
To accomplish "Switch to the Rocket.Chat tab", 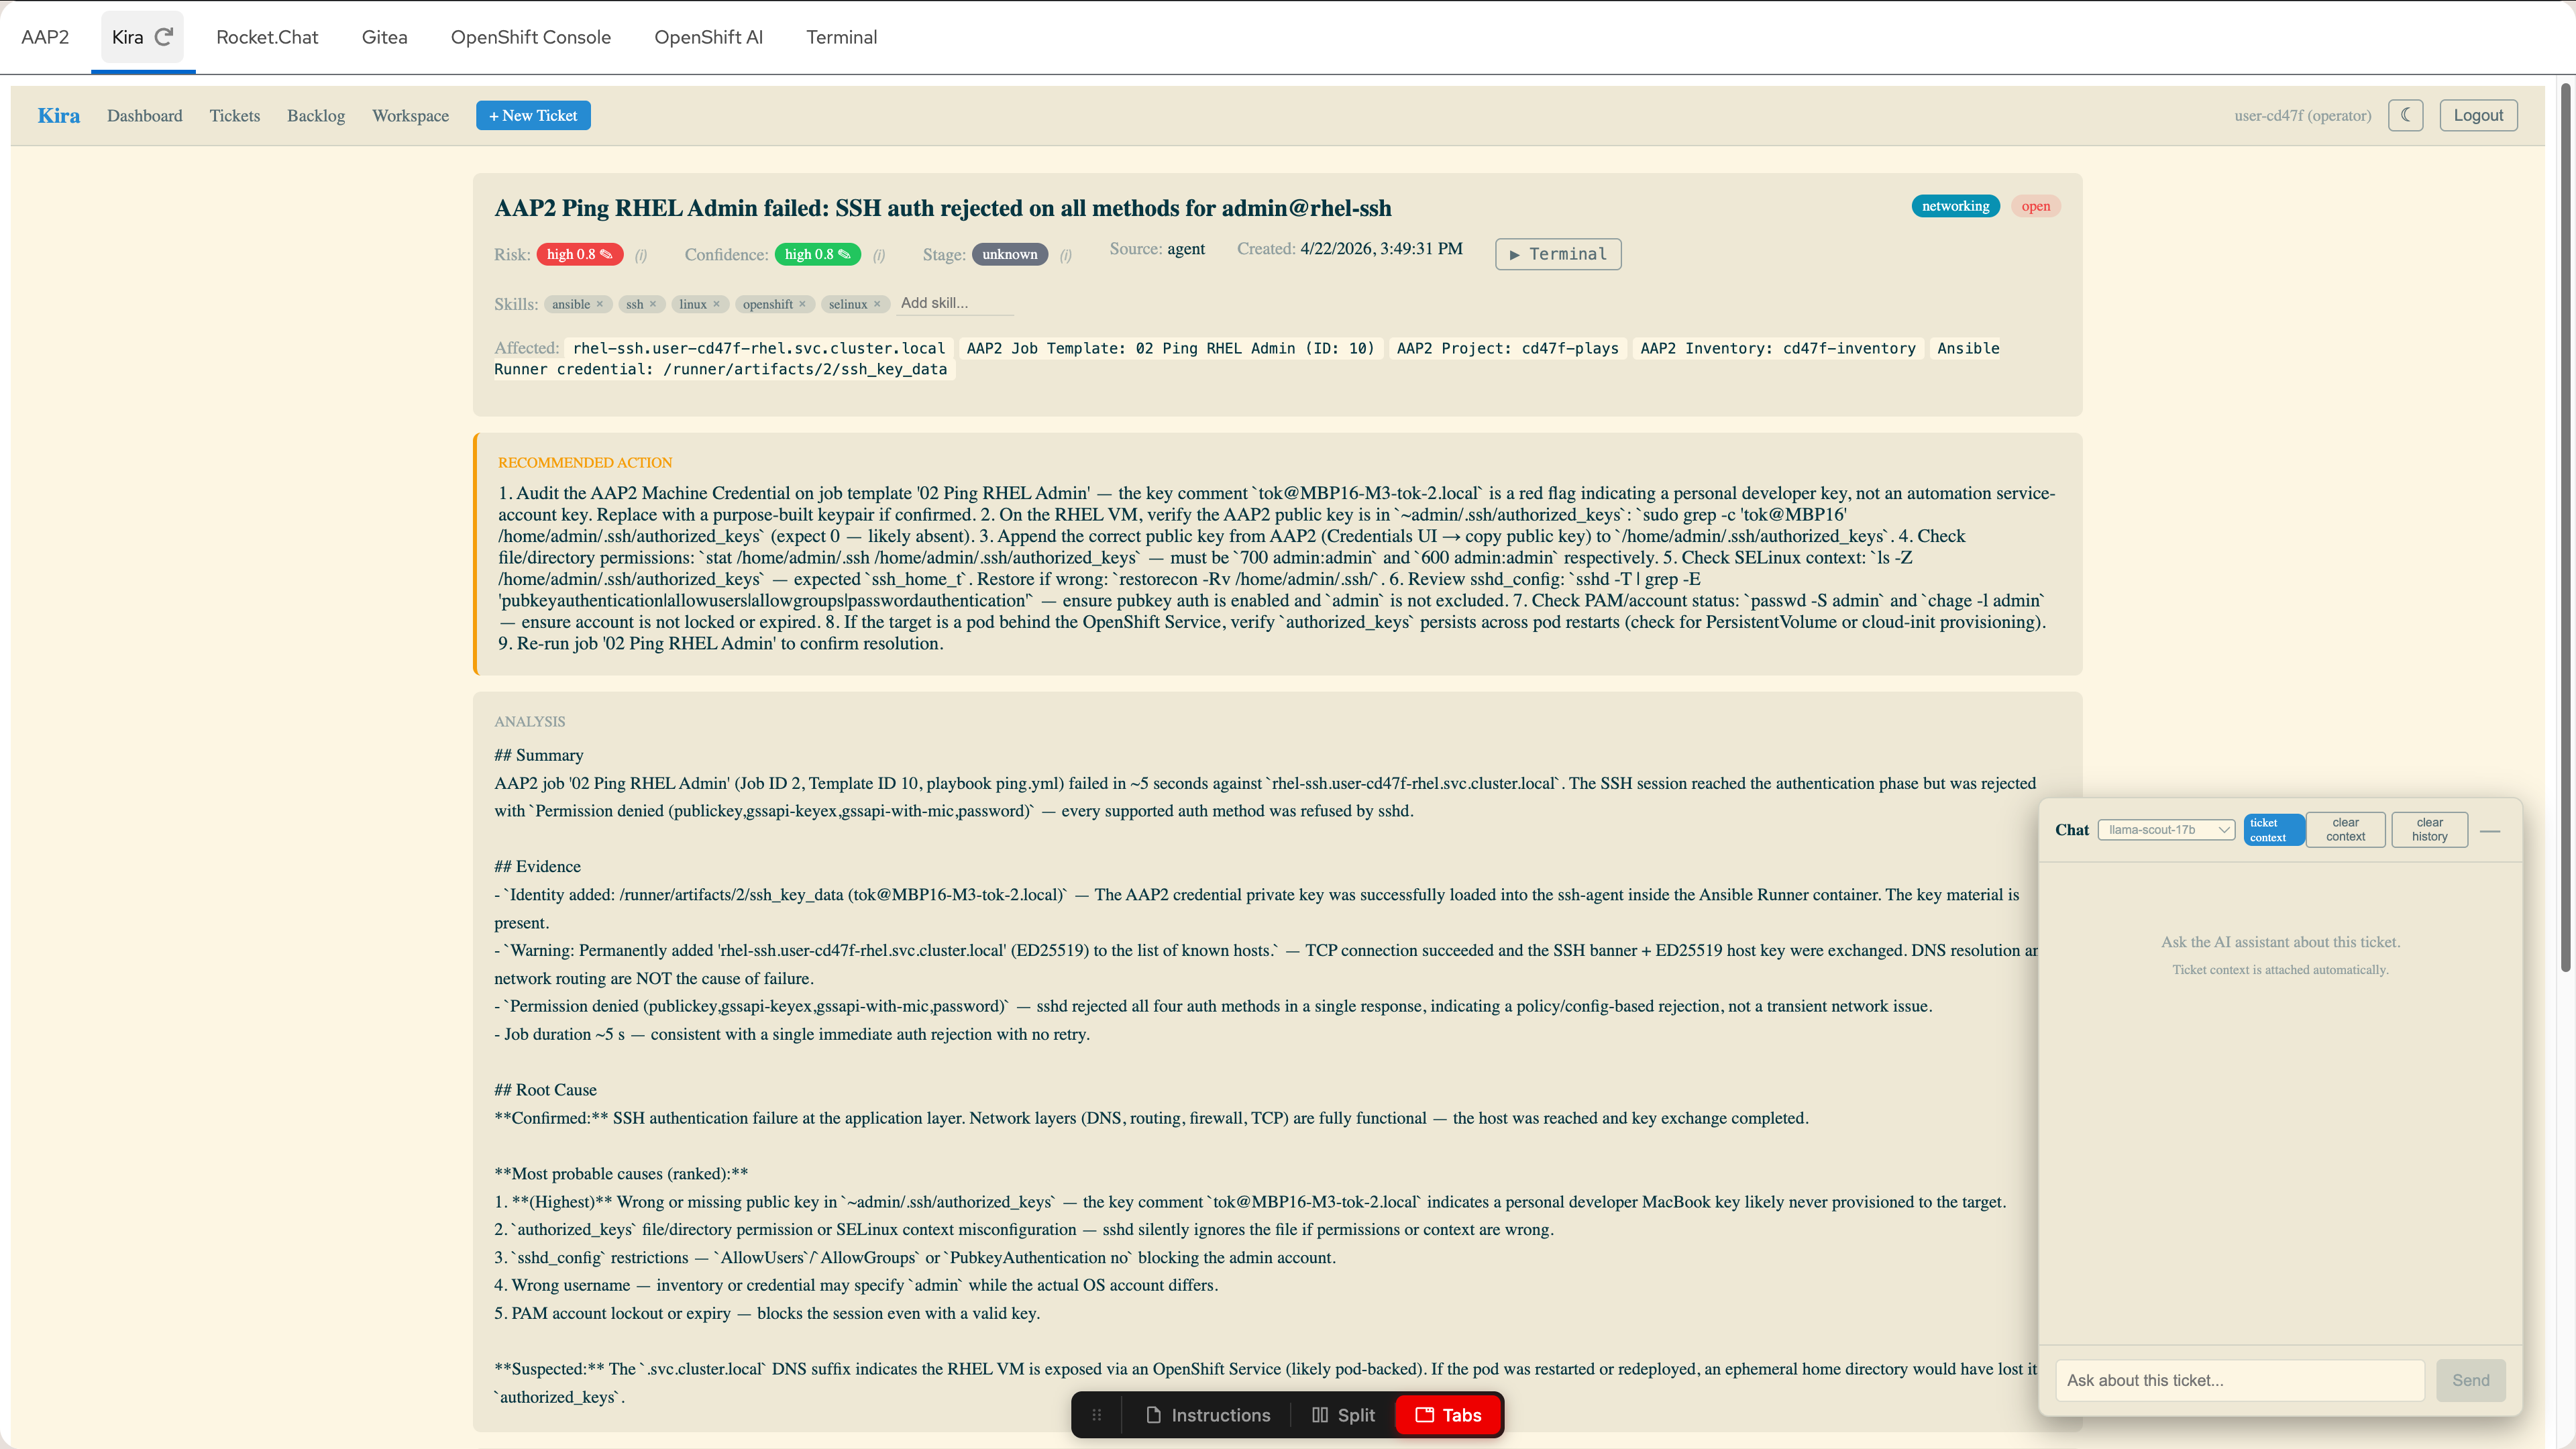I will (x=267, y=37).
